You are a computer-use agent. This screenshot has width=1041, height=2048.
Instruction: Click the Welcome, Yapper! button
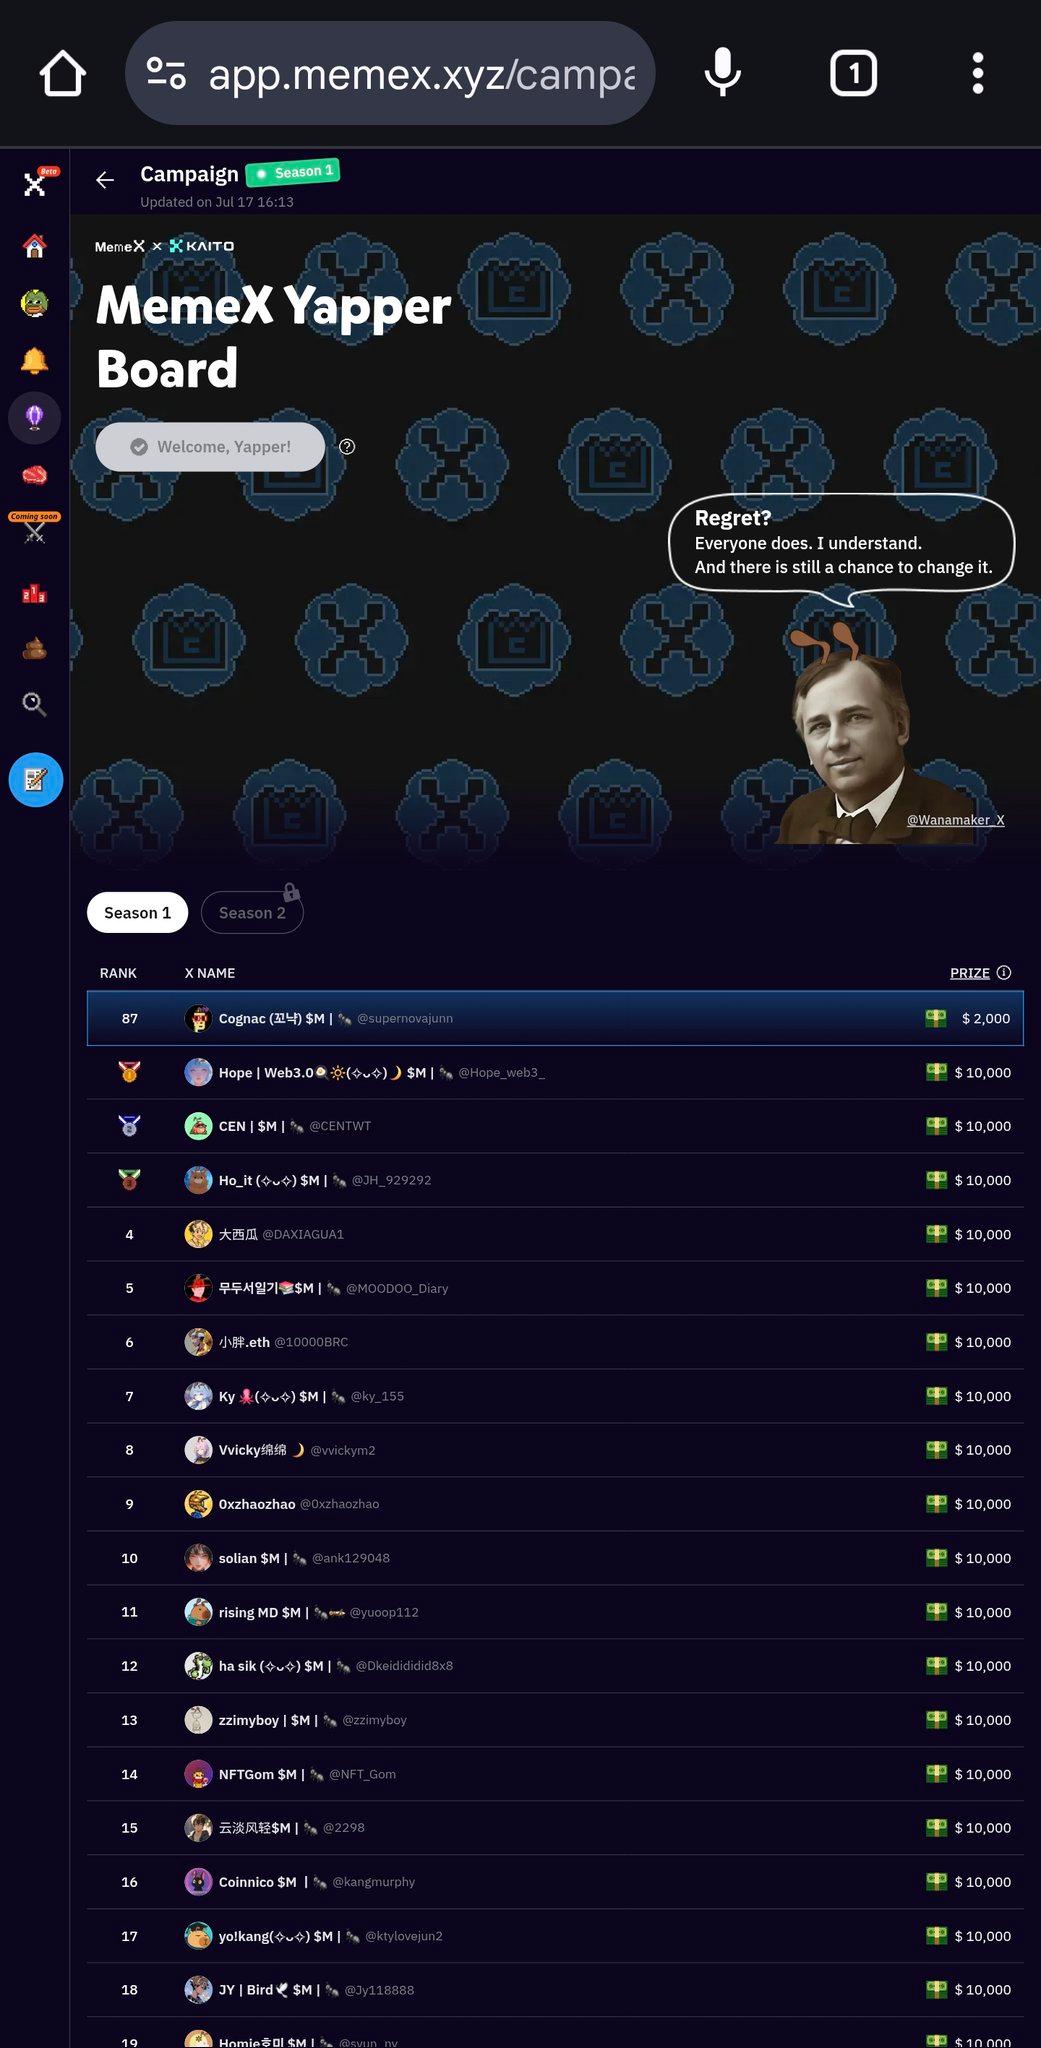tap(210, 447)
